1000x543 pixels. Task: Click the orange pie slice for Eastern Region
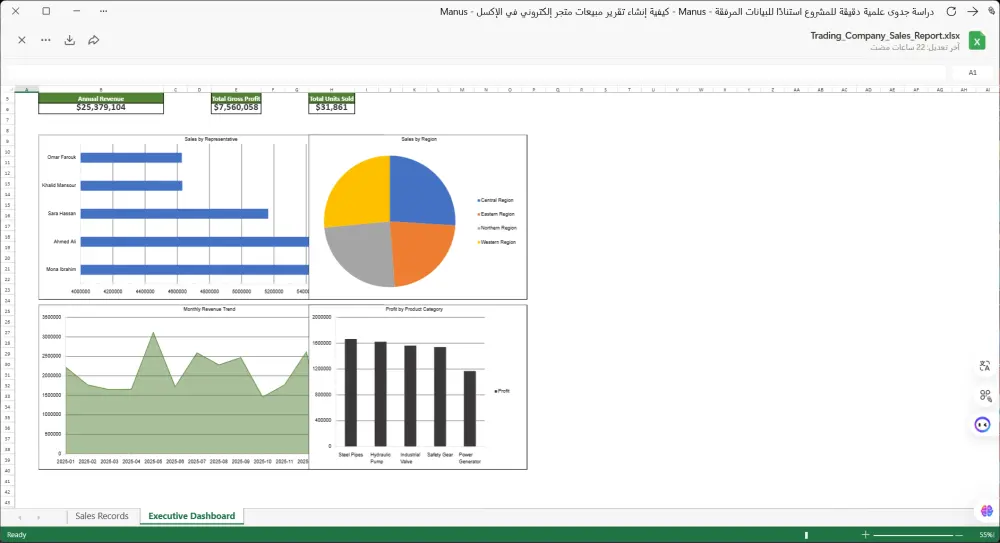click(421, 252)
